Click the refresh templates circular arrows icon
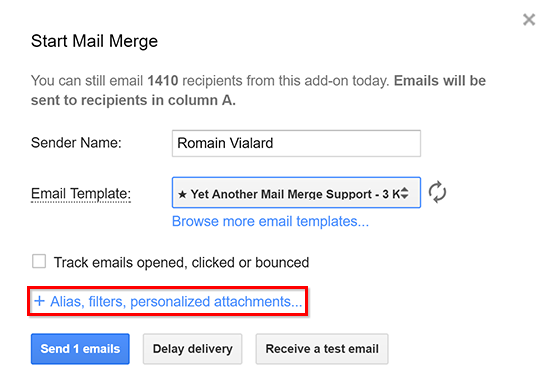The width and height of the screenshot is (550, 385). (437, 192)
